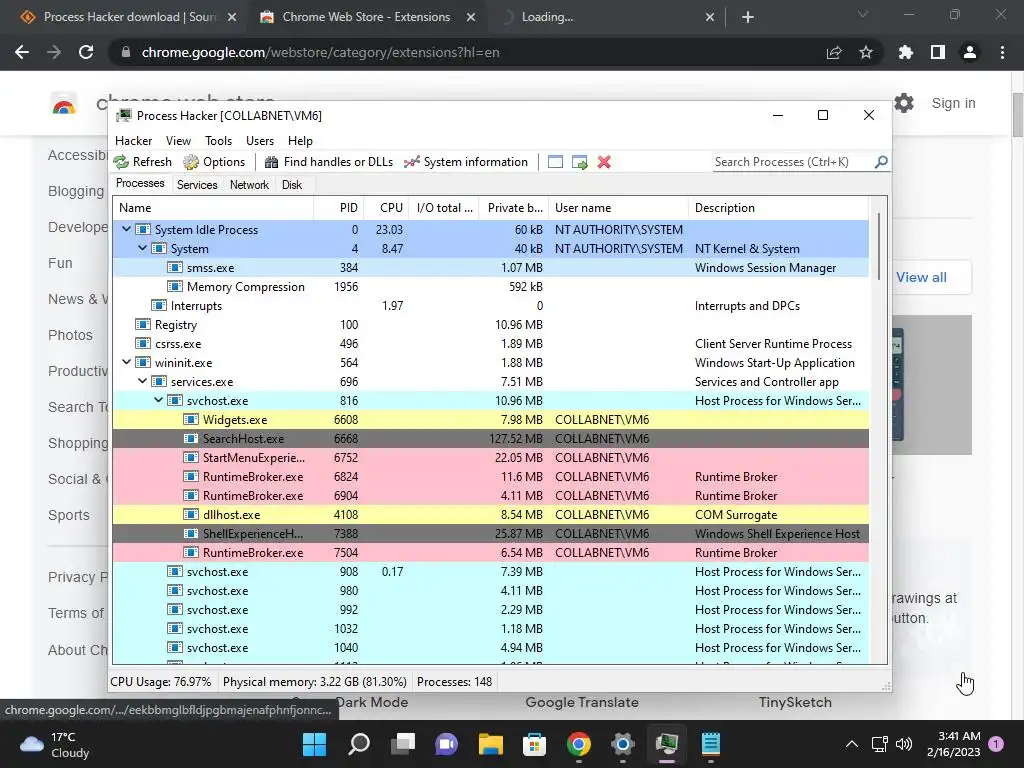This screenshot has width=1024, height=768.
Task: Switch to the Process Hacker download Chrome tab
Action: click(x=129, y=17)
